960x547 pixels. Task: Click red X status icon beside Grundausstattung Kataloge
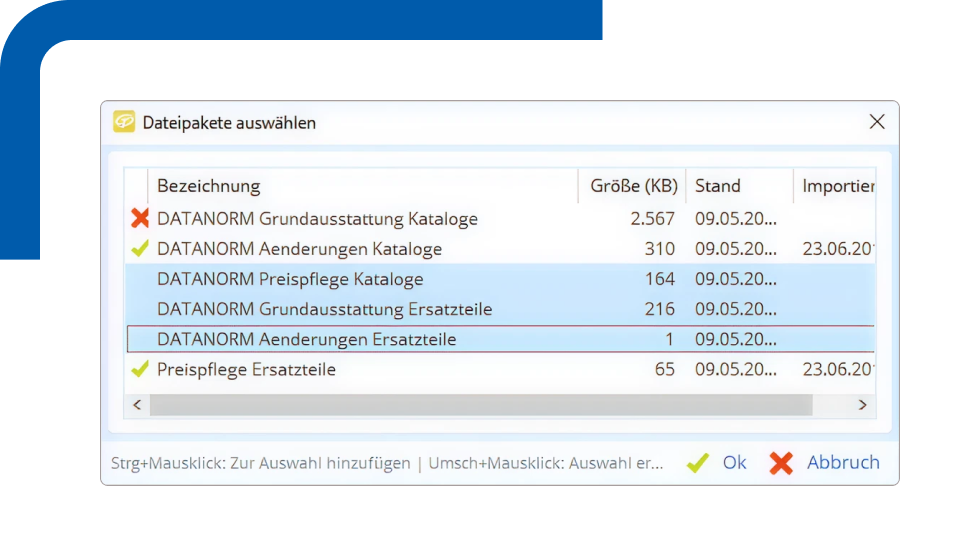(140, 218)
